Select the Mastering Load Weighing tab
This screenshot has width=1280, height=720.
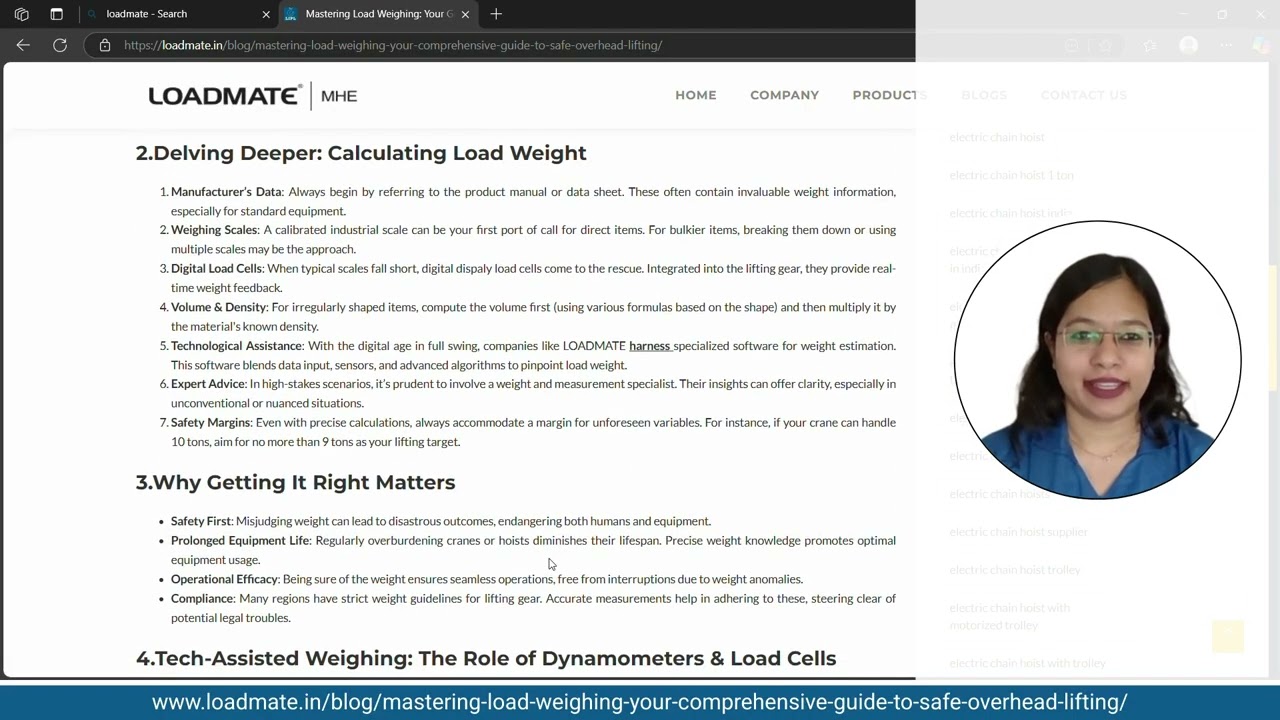coord(377,14)
